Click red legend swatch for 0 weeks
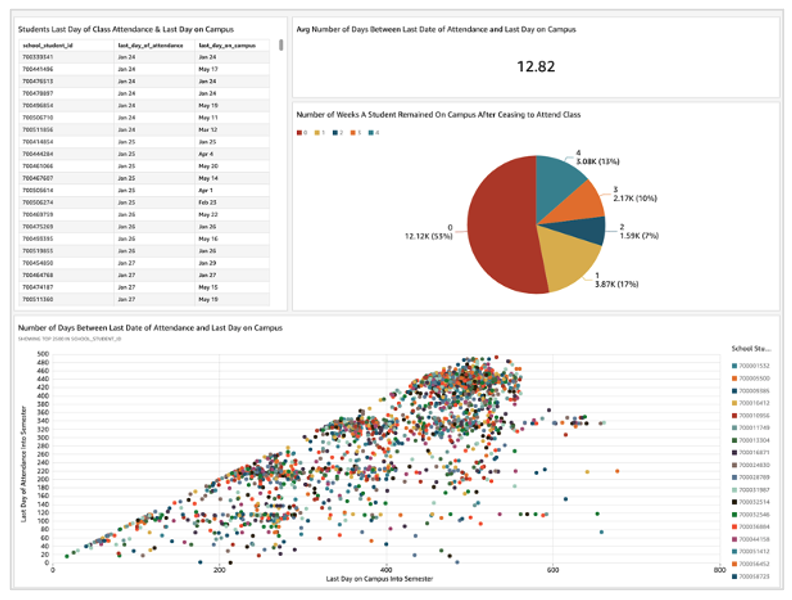Viewport: 792px width, 600px height. (x=299, y=133)
